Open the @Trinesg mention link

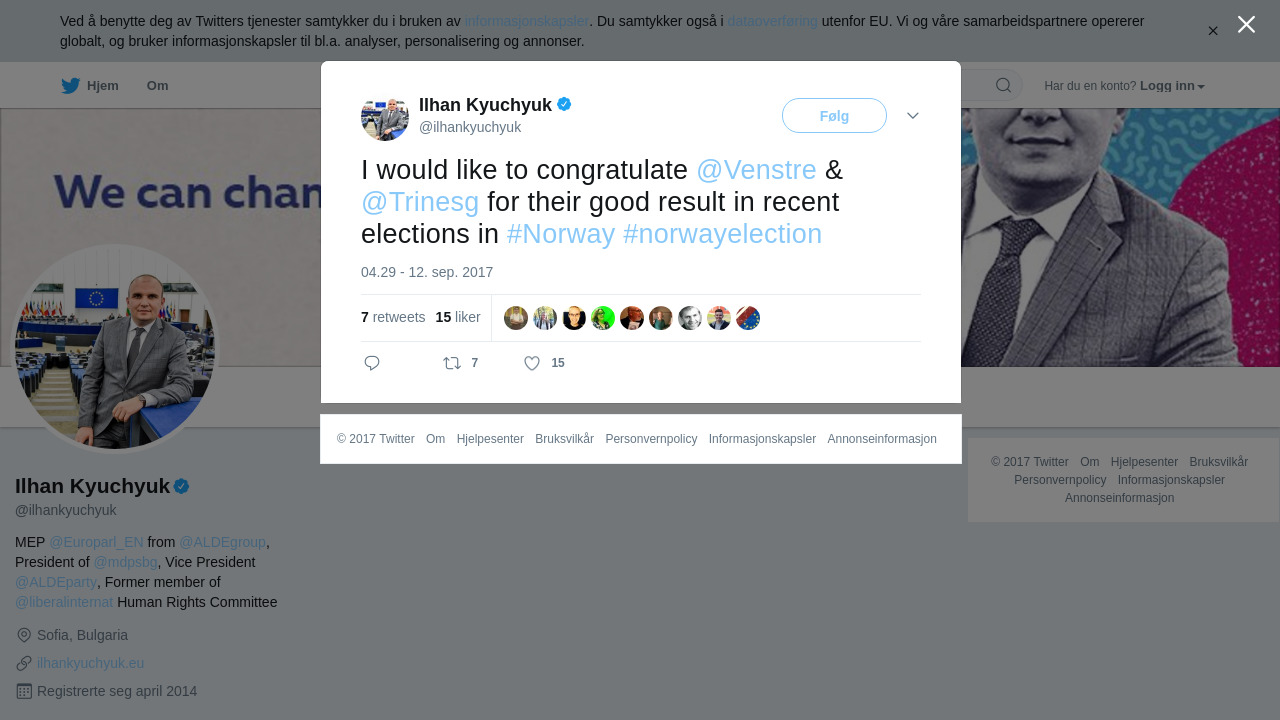tap(420, 202)
